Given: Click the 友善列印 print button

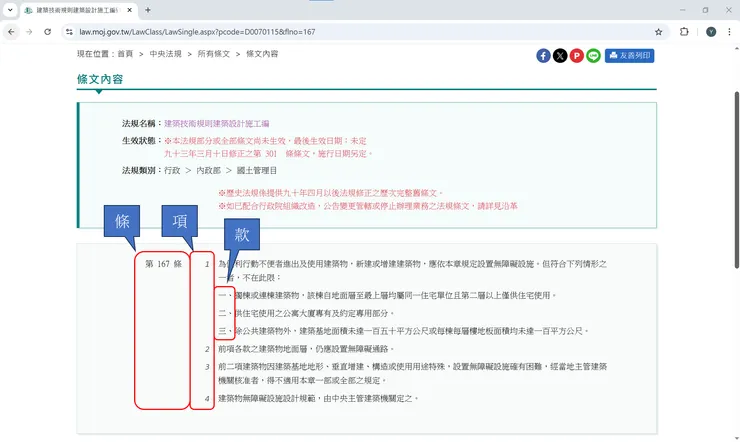Looking at the screenshot, I should pos(629,56).
